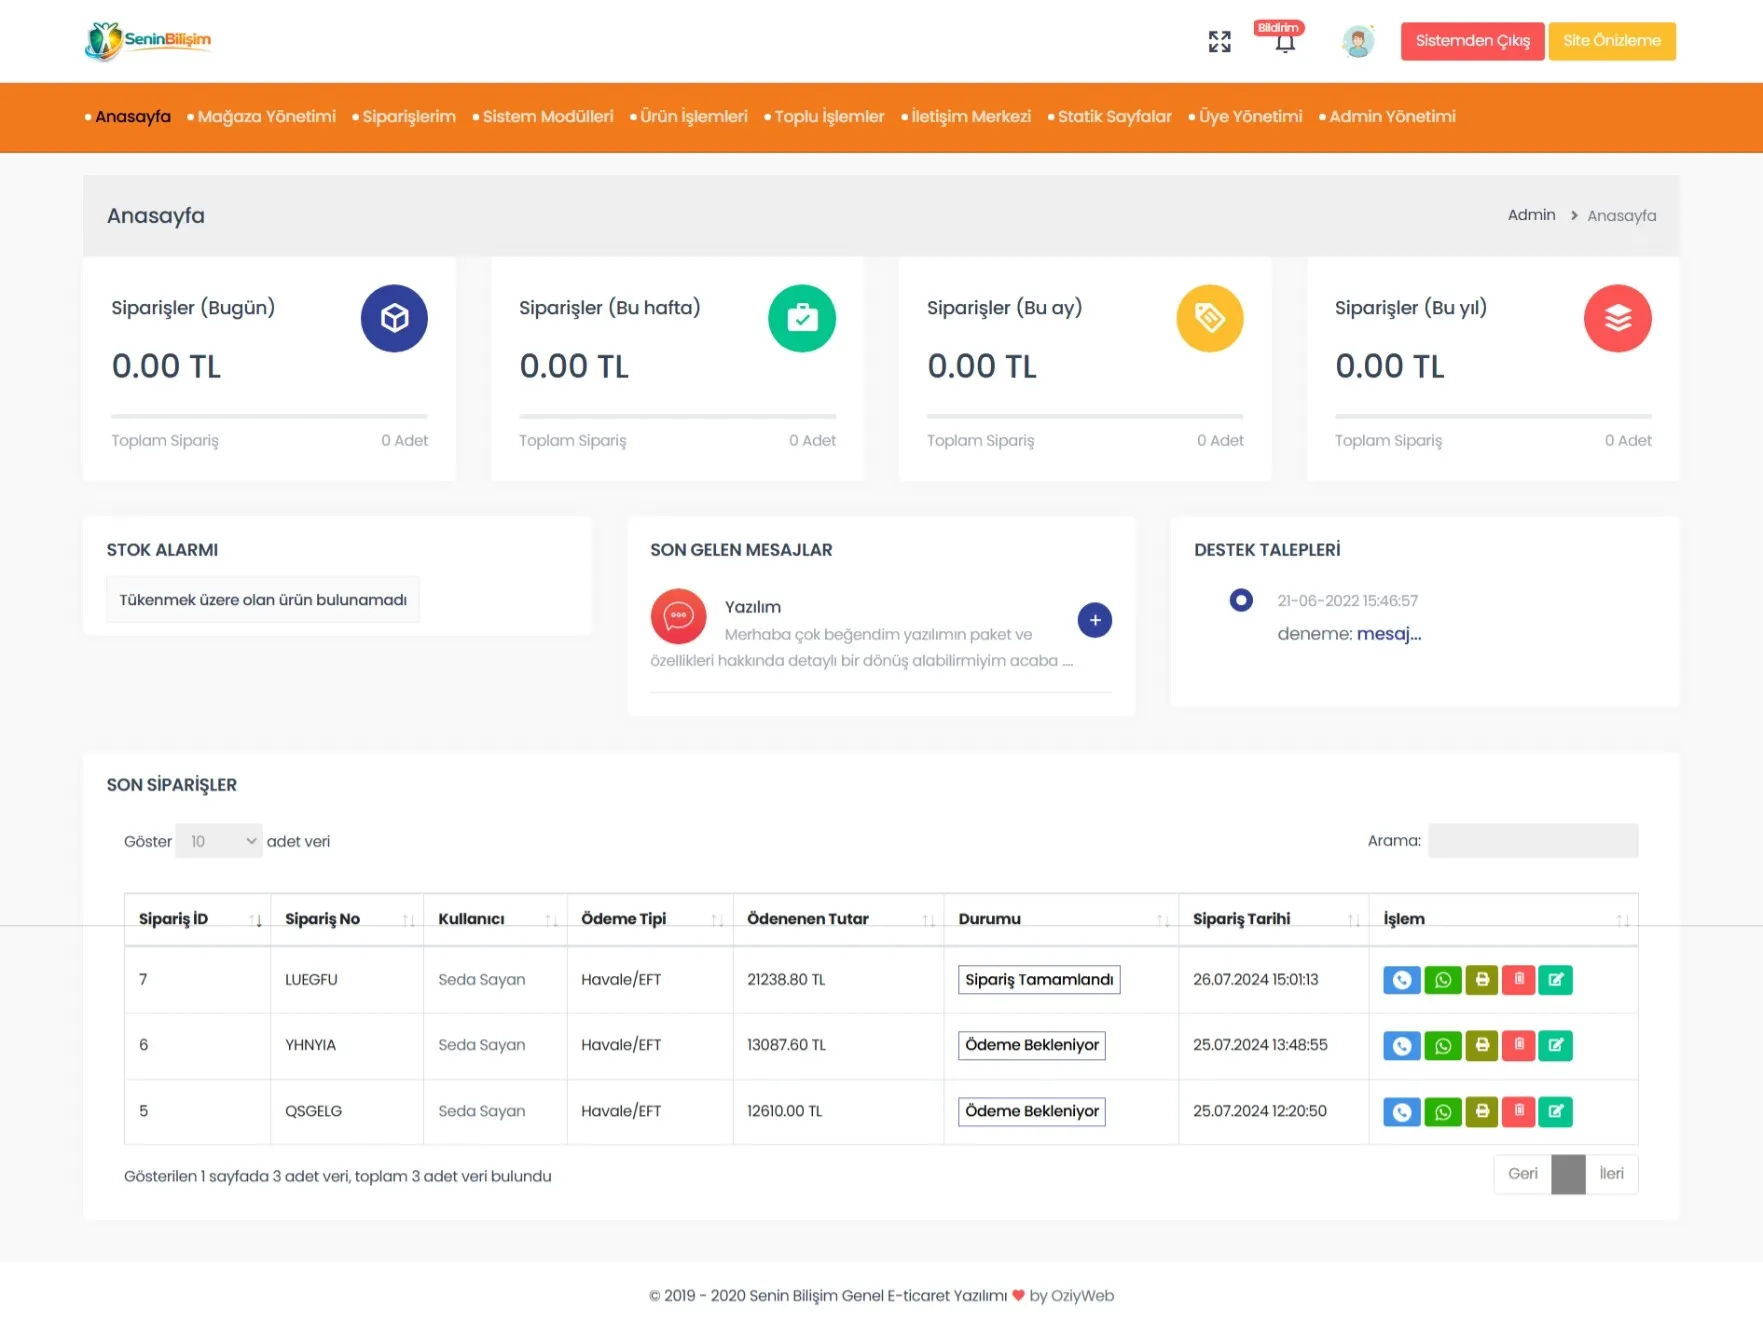1763x1330 pixels.
Task: Print order QSGELG with the printer icon
Action: click(x=1481, y=1111)
